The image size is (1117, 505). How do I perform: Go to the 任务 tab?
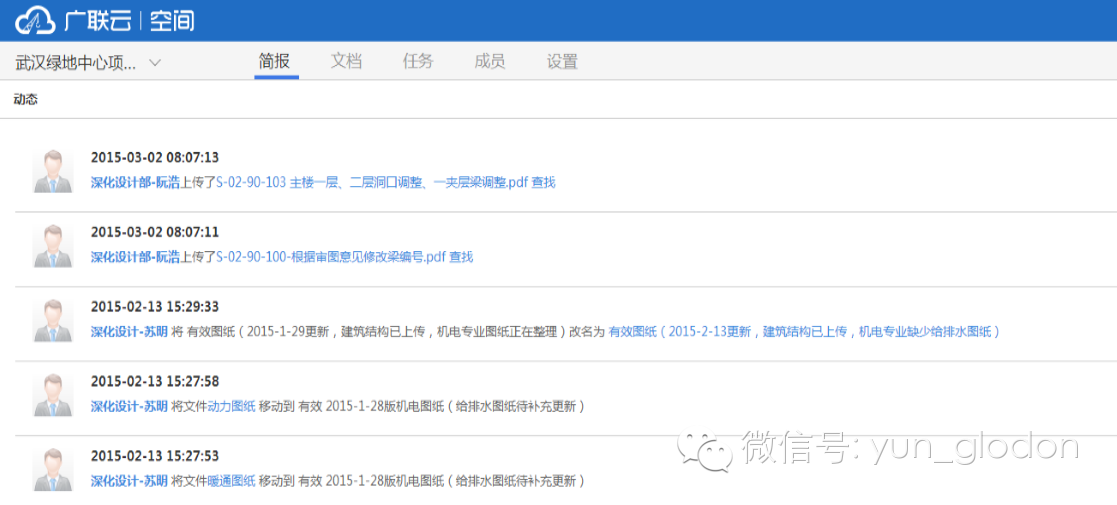coord(418,61)
